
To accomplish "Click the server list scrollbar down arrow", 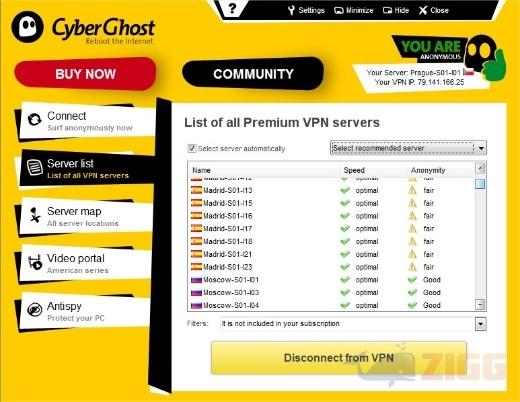I will click(x=480, y=304).
